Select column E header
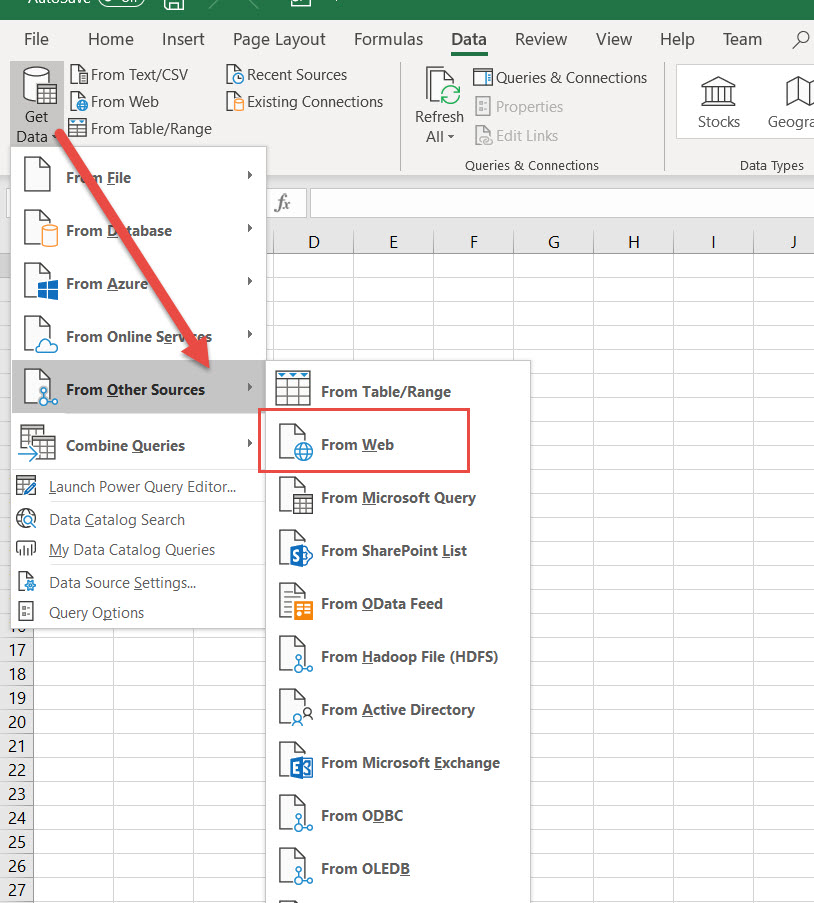 [393, 242]
